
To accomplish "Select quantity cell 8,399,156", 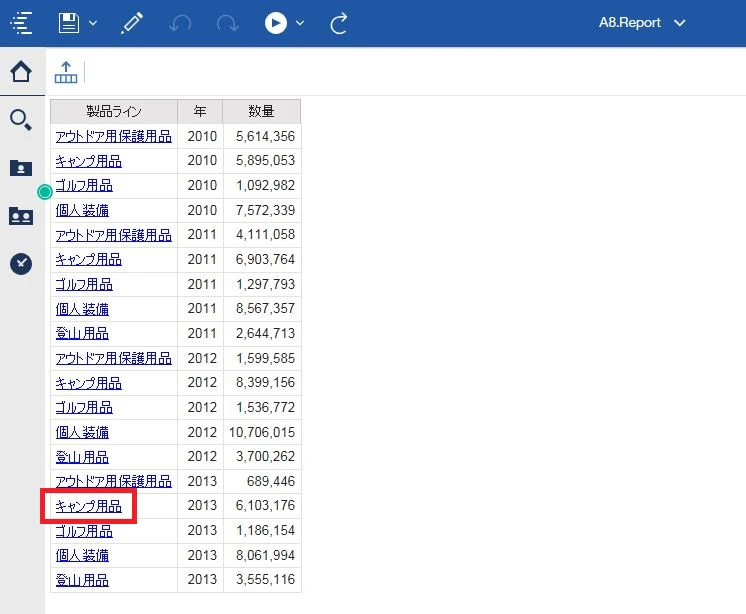I will click(x=262, y=383).
